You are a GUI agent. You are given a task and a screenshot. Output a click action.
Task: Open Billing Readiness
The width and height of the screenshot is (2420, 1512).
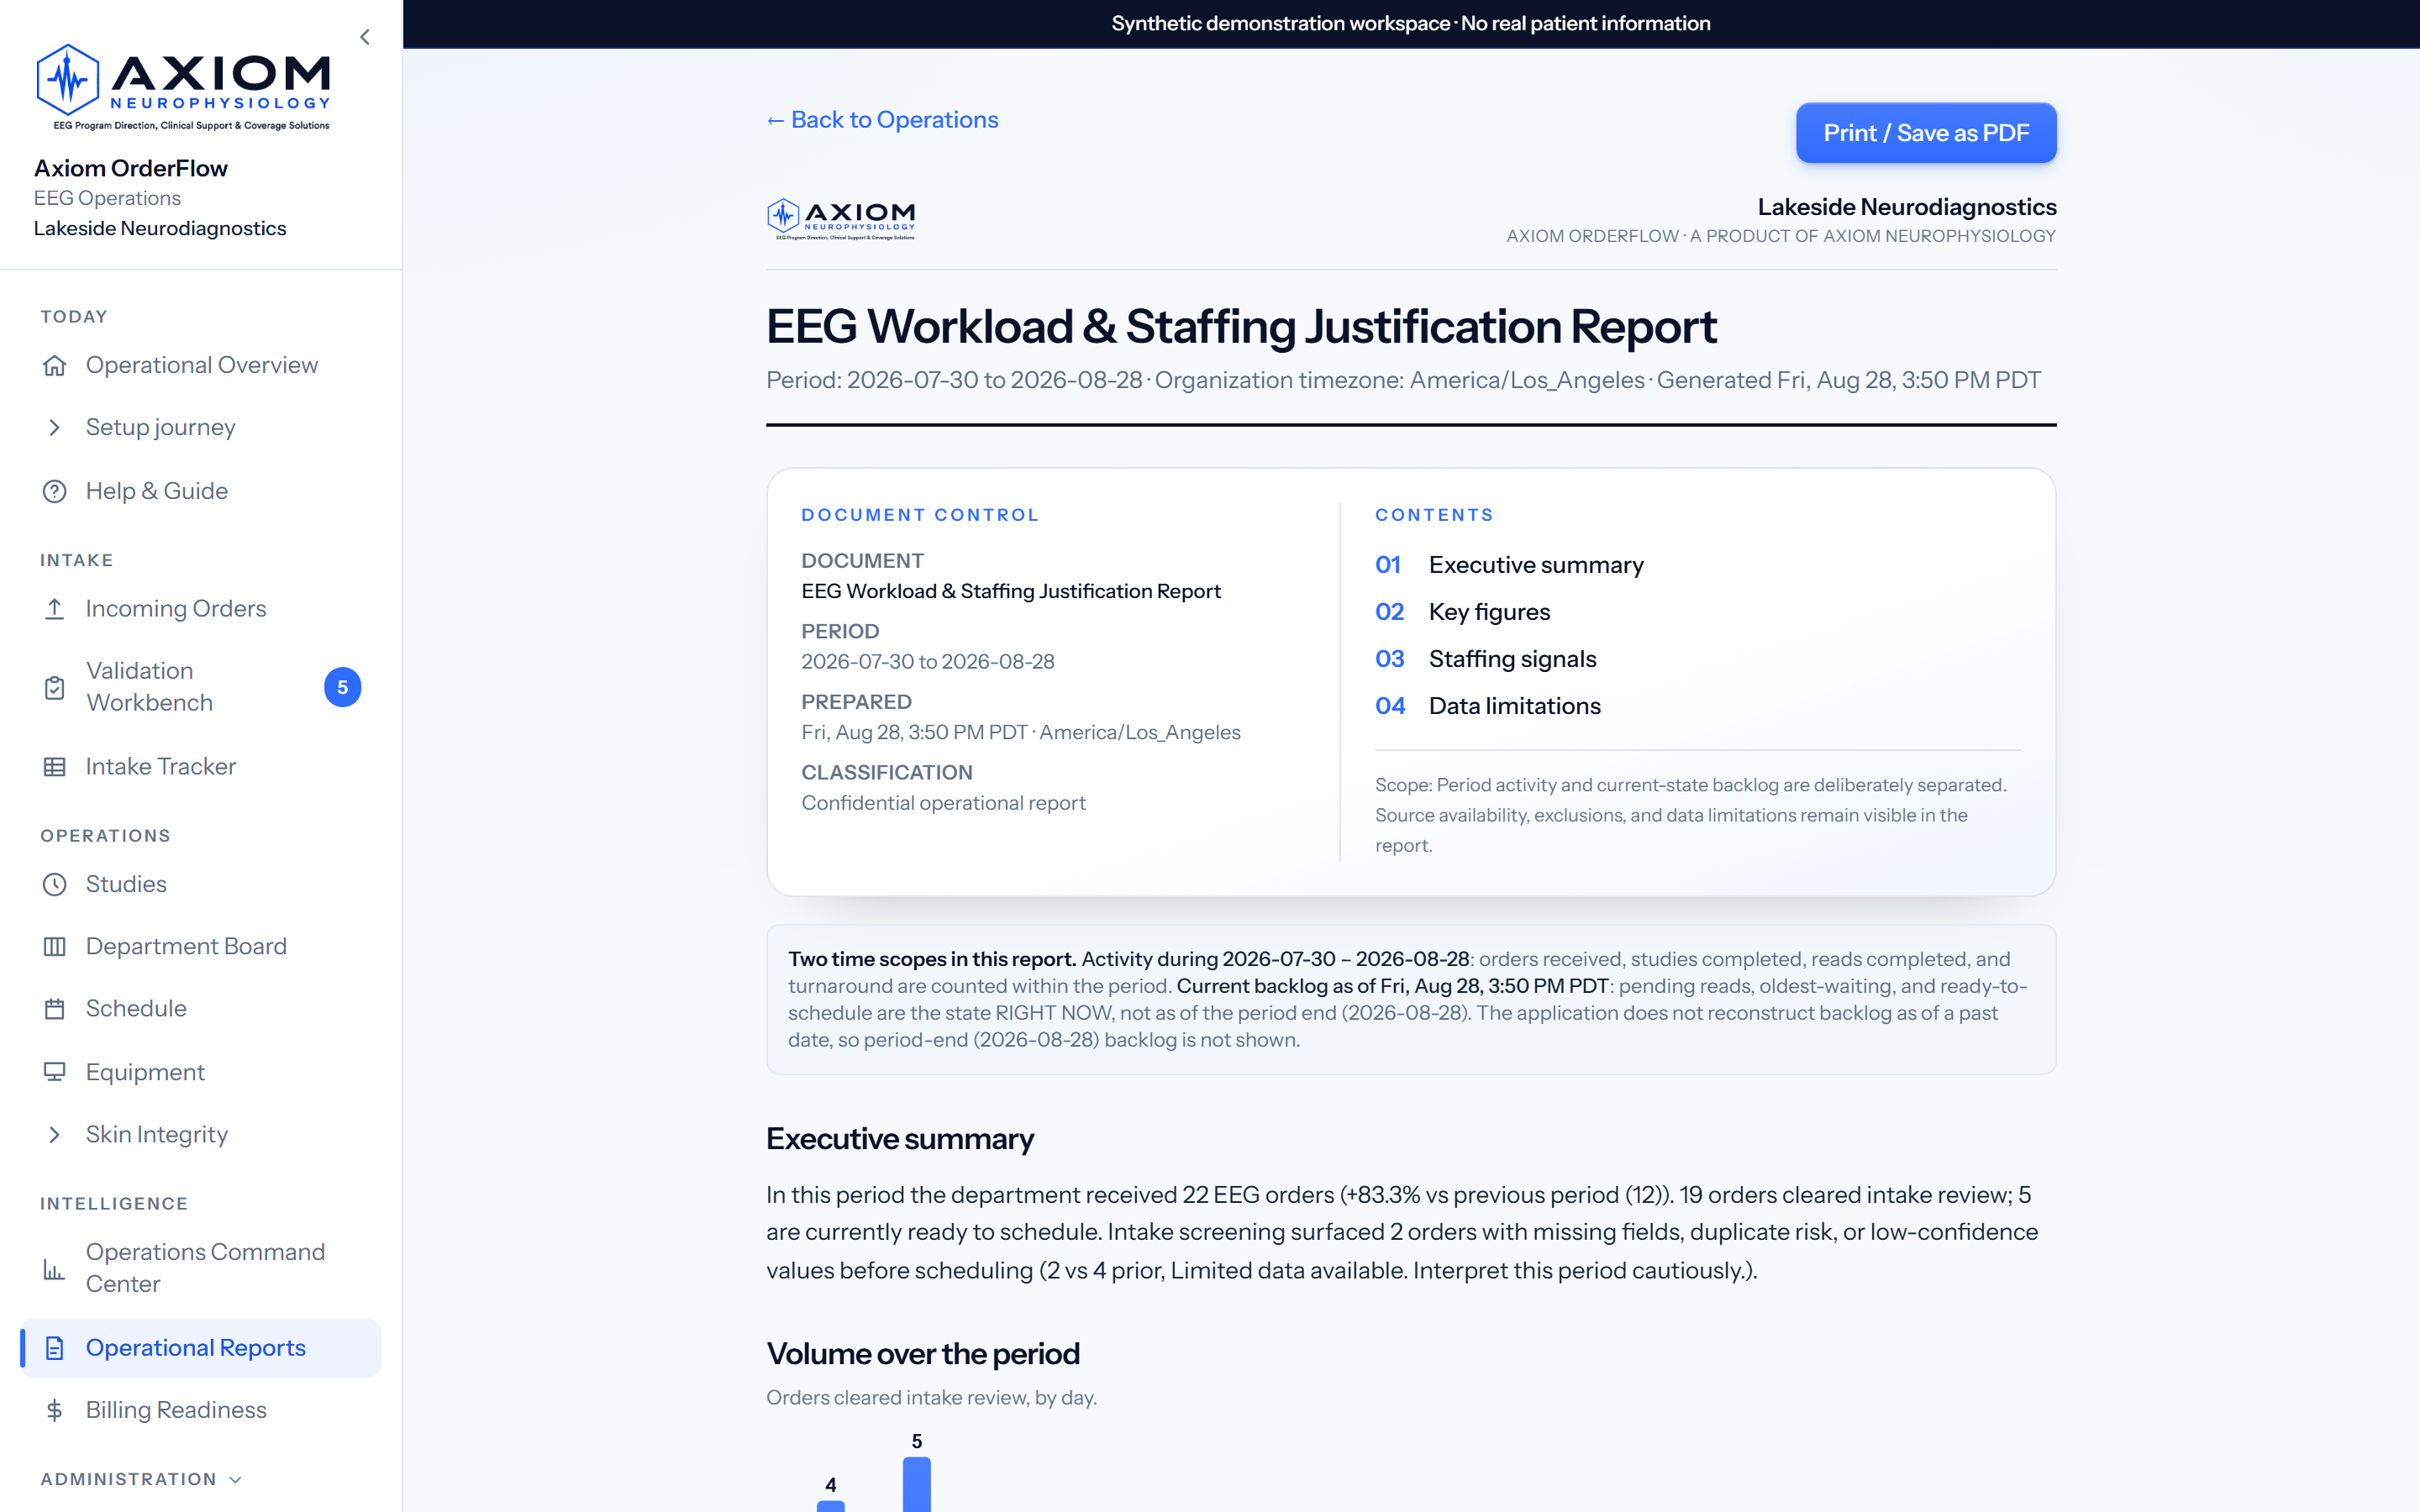[x=201, y=1410]
